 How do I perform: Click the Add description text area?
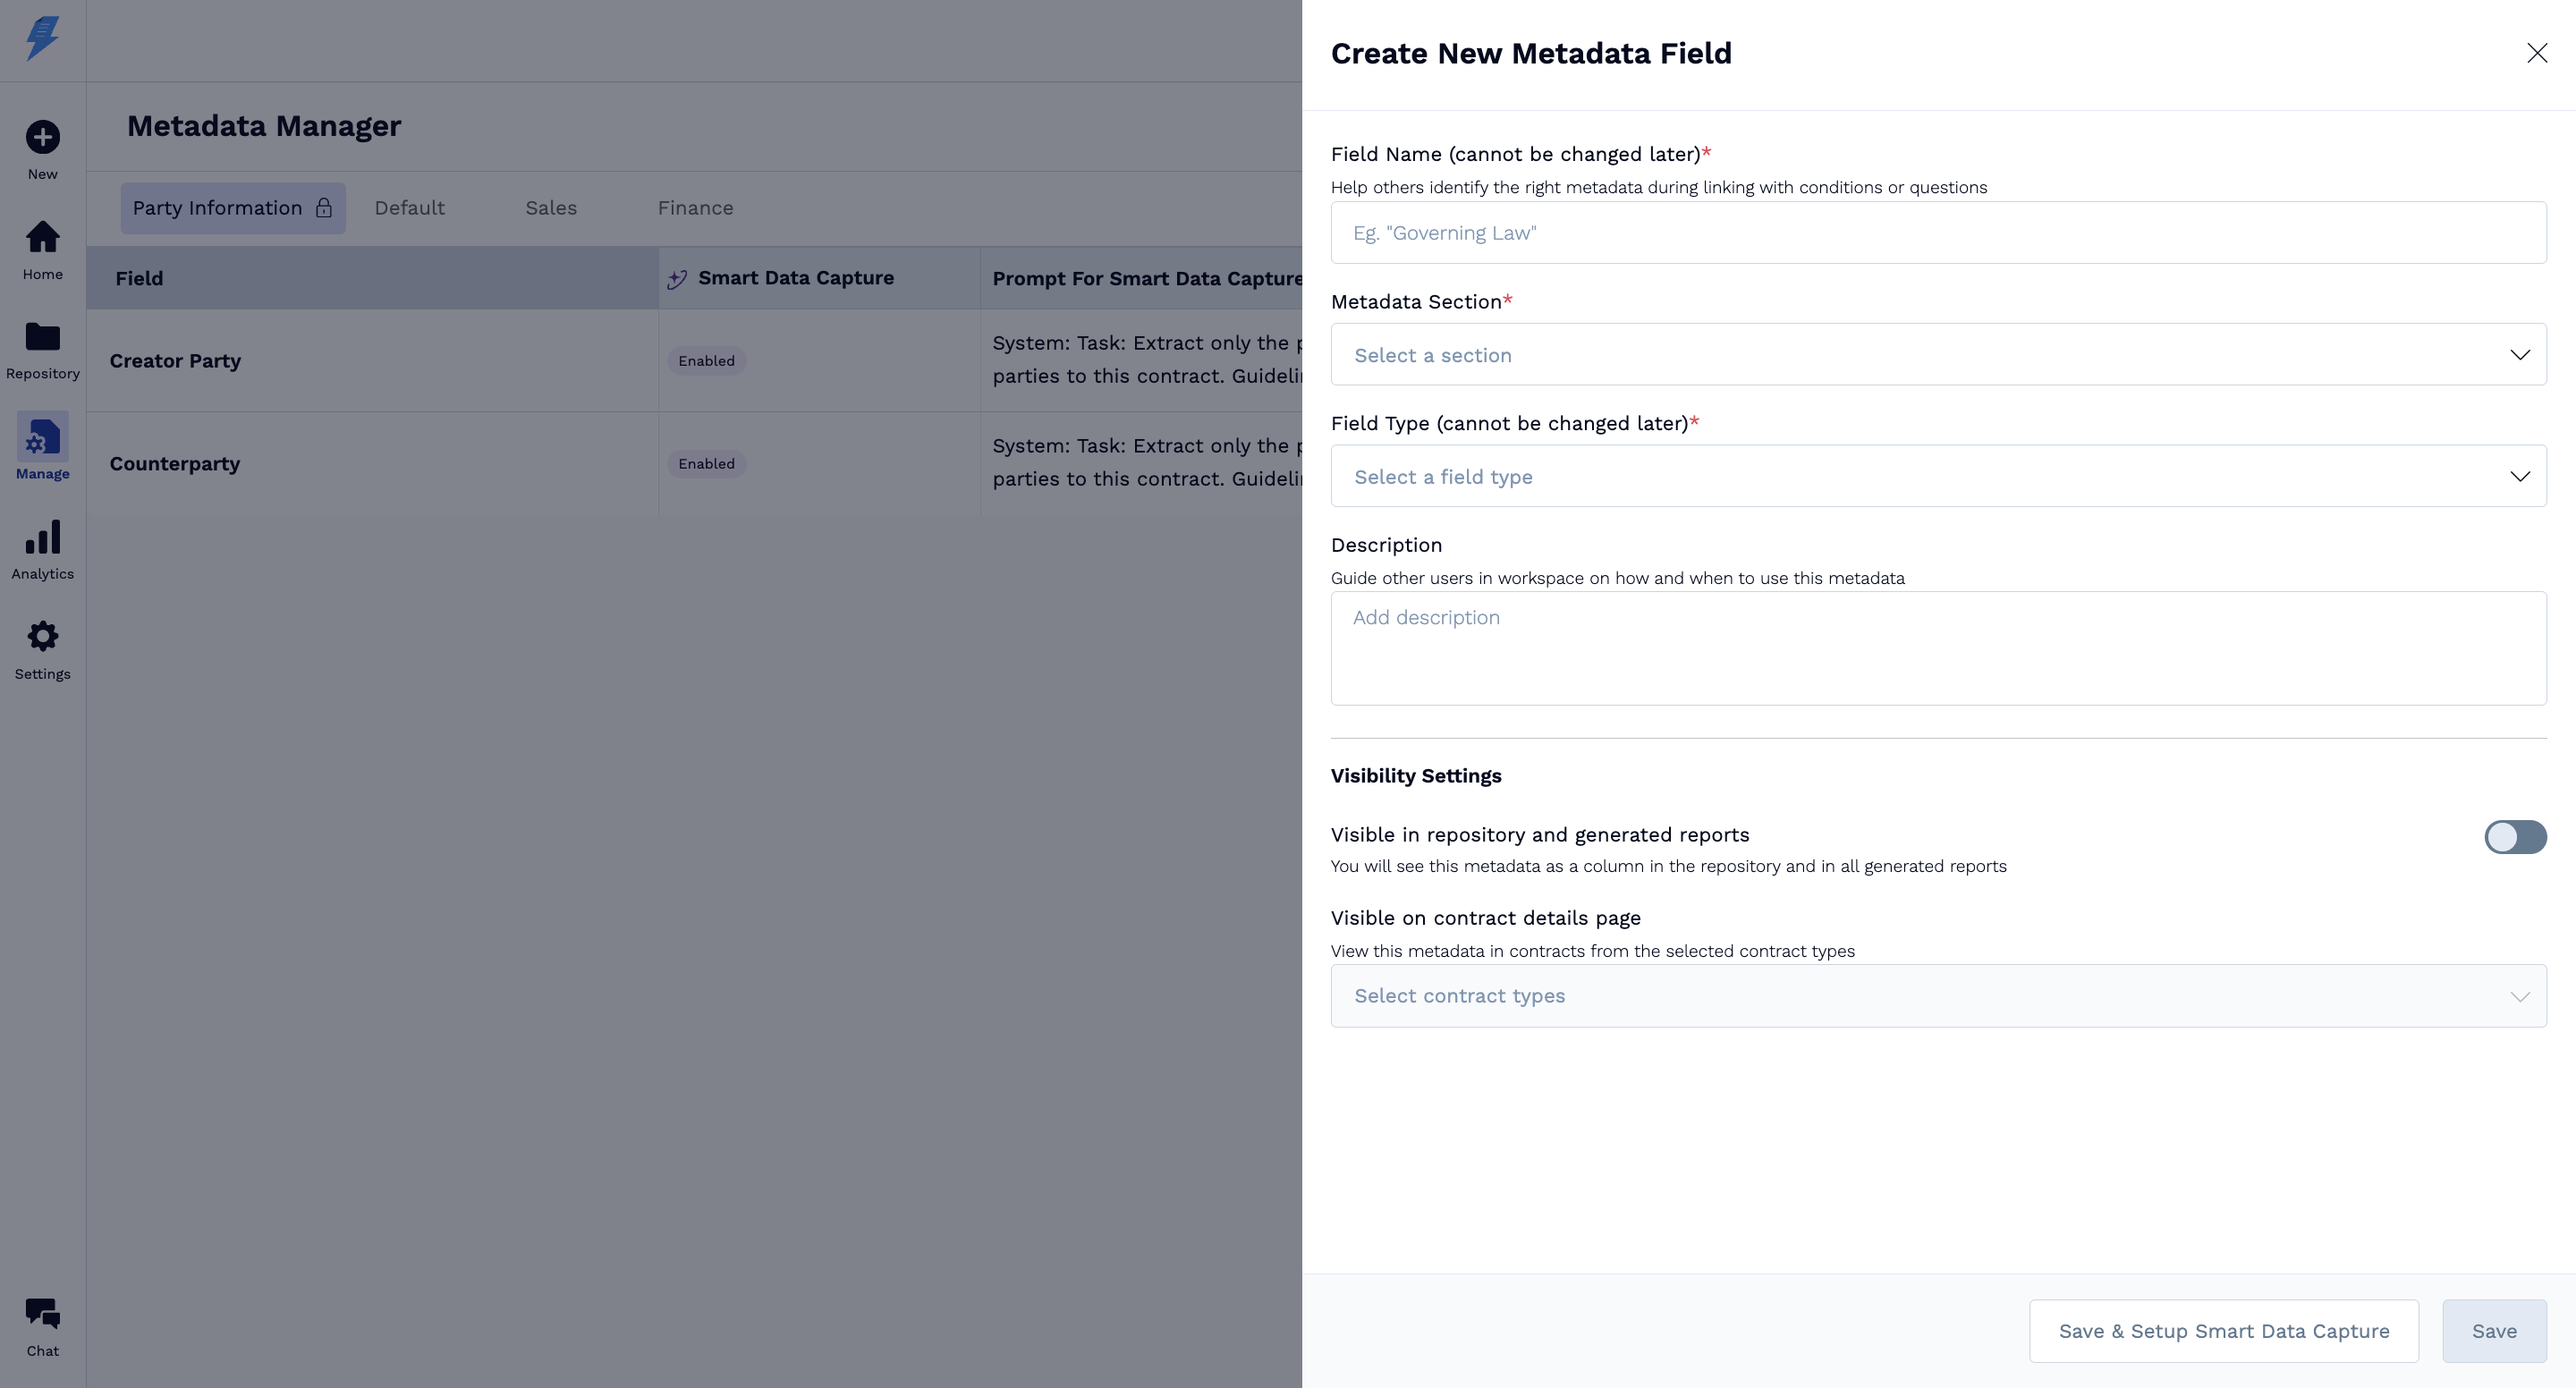pyautogui.click(x=1937, y=648)
